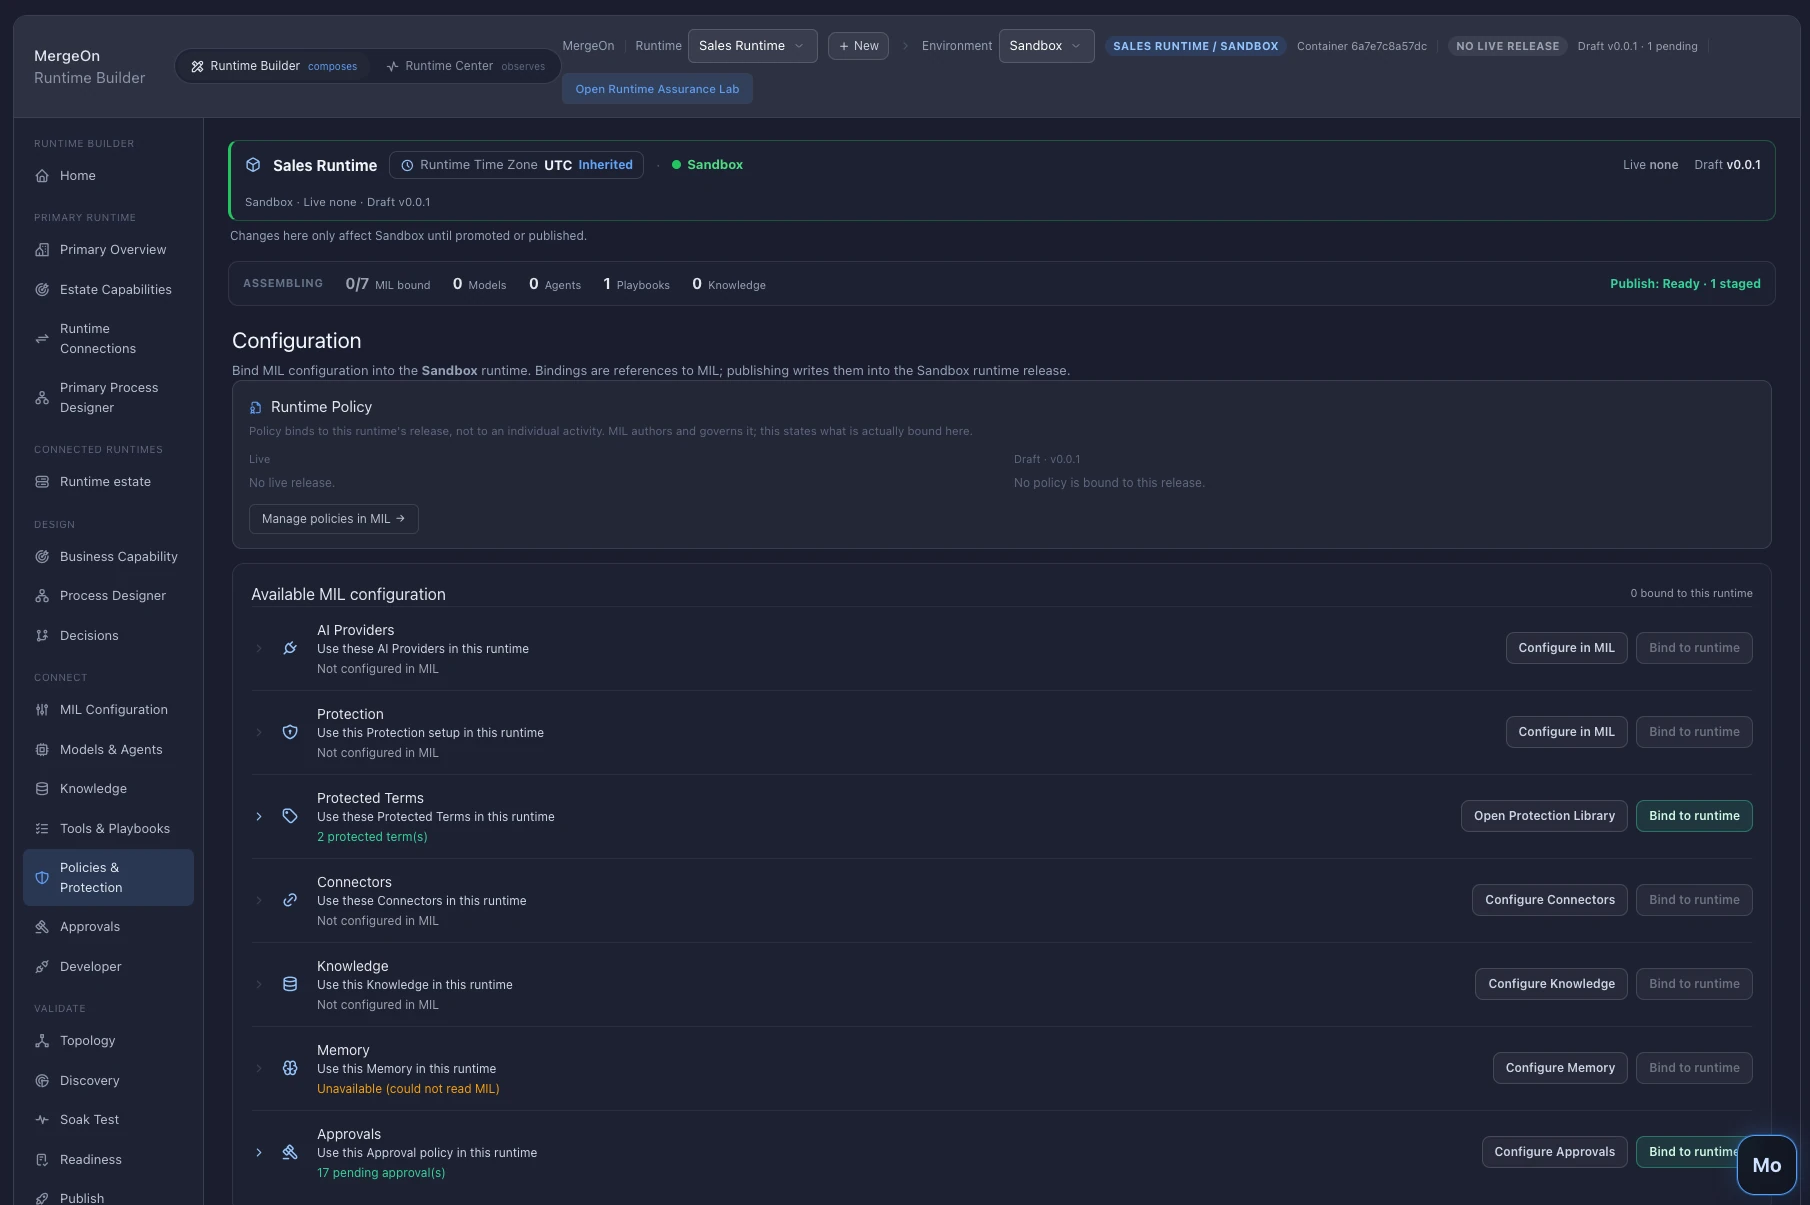Viewport: 1810px width, 1205px height.
Task: Open Process Designer in sidebar
Action: (x=108, y=596)
